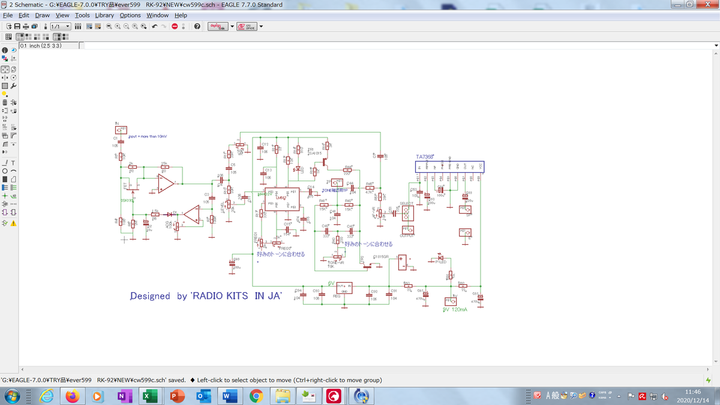This screenshot has width=720, height=405.
Task: Open Help via the question mark icon
Action: coord(197,26)
